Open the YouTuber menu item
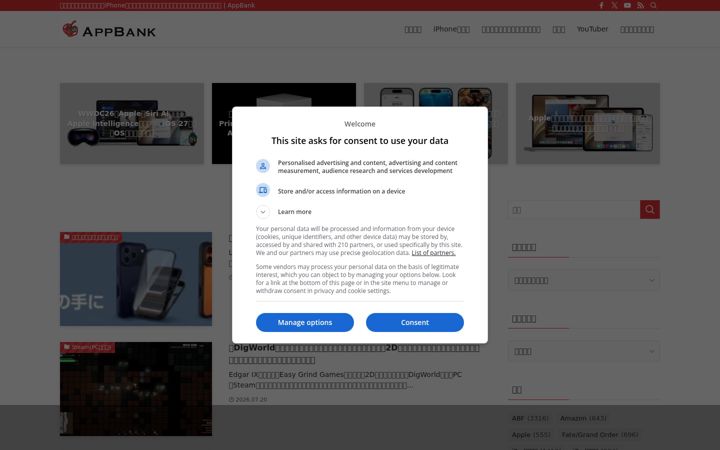The width and height of the screenshot is (720, 450). 592,29
